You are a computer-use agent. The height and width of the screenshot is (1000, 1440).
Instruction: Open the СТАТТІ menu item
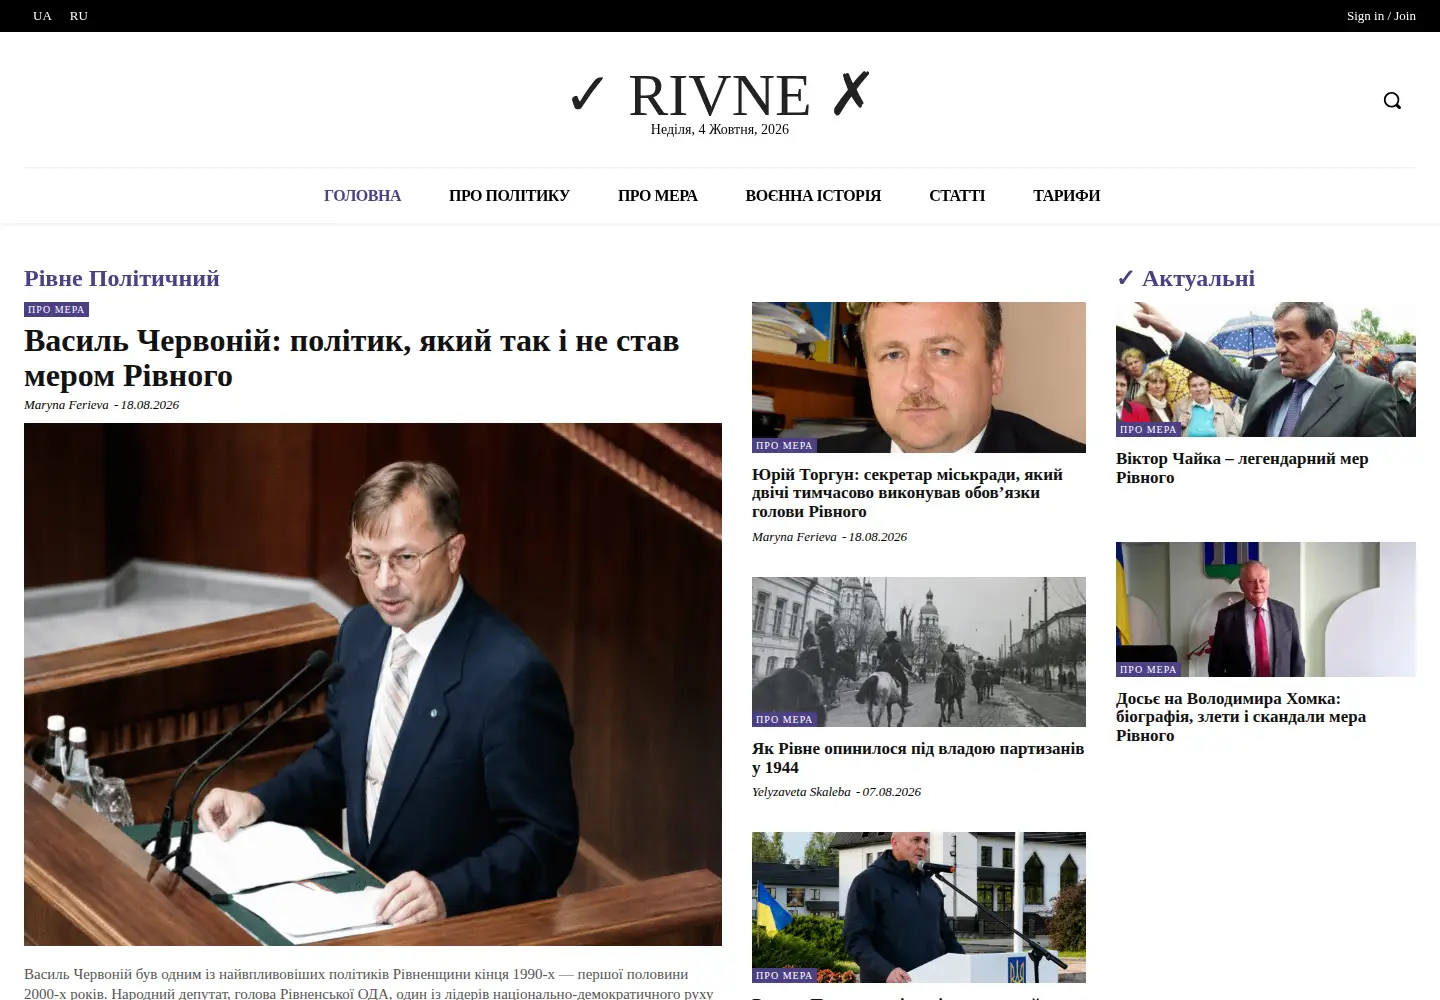(x=957, y=196)
